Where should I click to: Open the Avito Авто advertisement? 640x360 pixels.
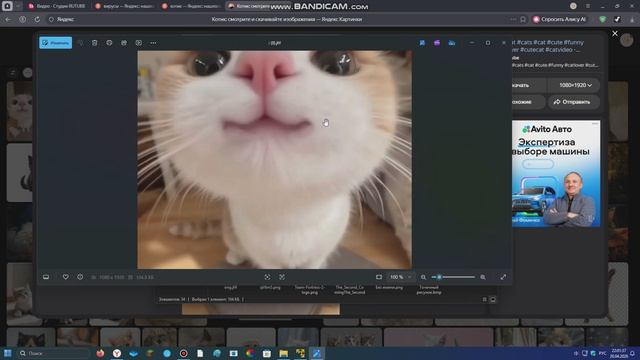pos(556,173)
